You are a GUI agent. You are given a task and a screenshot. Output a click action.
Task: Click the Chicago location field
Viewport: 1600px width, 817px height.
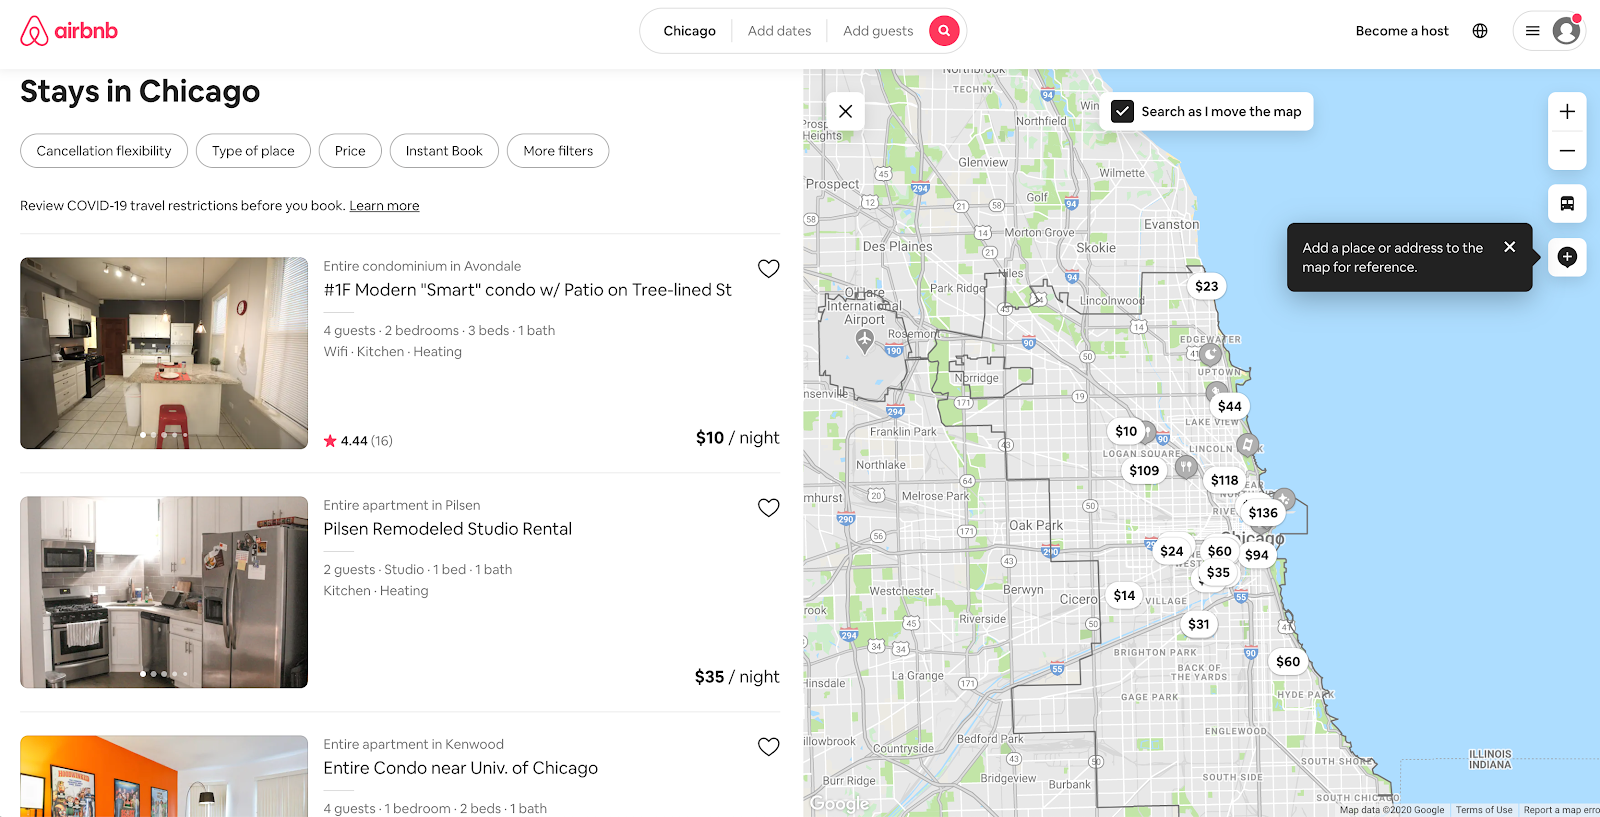689,31
